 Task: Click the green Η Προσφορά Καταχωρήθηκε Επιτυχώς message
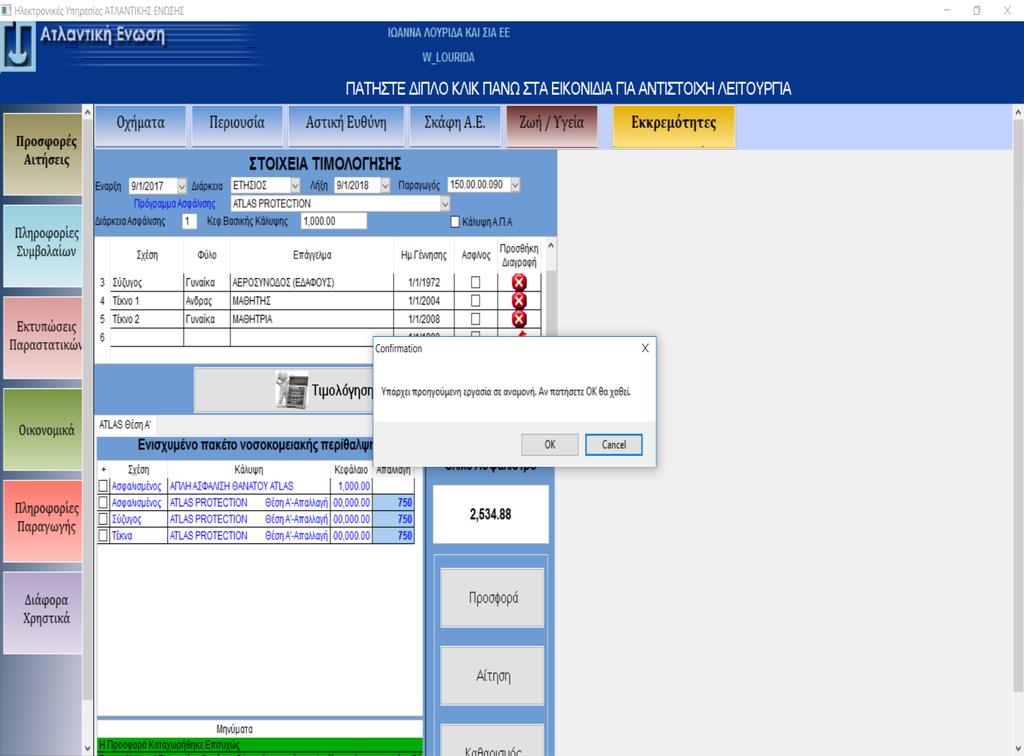pyautogui.click(x=260, y=745)
